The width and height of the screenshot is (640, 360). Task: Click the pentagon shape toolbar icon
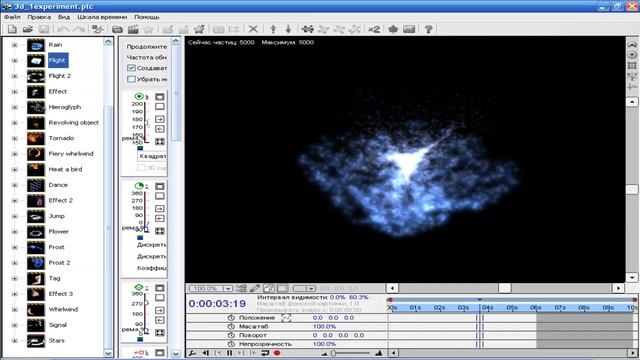pos(393,29)
